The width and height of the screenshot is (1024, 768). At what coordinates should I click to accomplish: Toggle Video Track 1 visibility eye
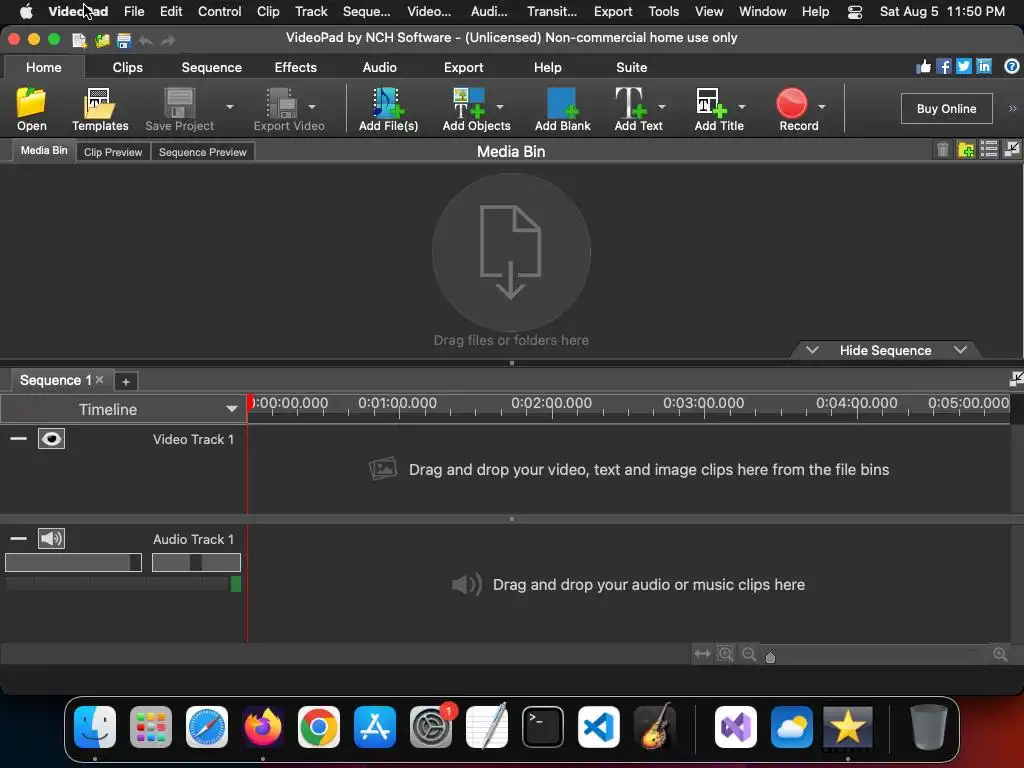point(51,439)
